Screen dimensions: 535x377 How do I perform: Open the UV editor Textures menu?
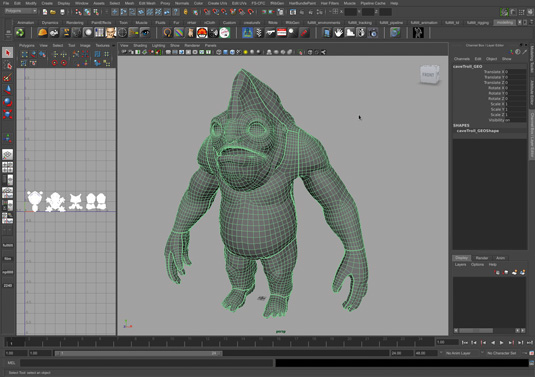[x=102, y=45]
